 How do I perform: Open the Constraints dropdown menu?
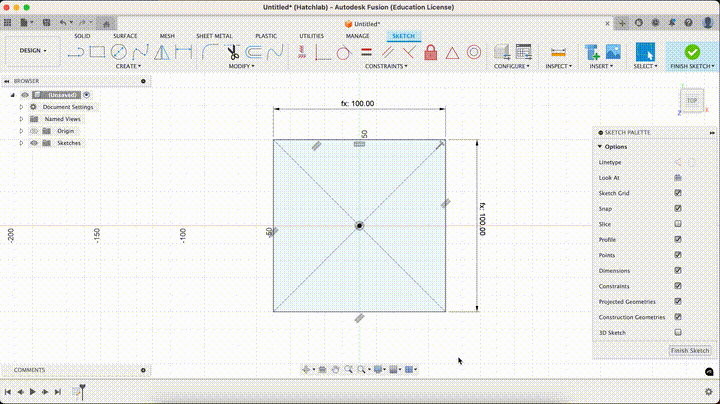386,66
